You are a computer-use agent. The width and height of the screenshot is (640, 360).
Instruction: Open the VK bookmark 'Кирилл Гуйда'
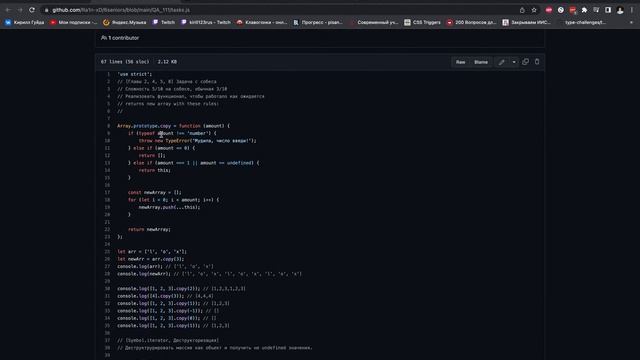pos(24,22)
